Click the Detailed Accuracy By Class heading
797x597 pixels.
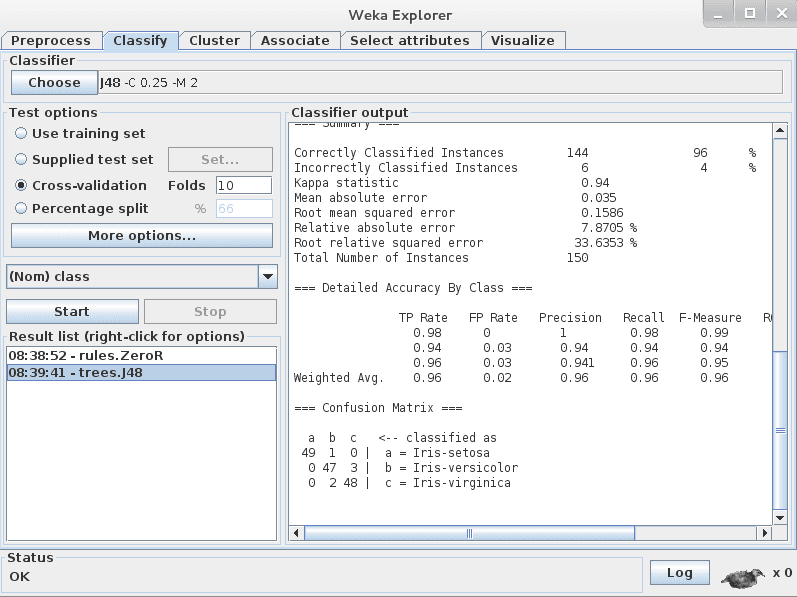click(x=413, y=288)
